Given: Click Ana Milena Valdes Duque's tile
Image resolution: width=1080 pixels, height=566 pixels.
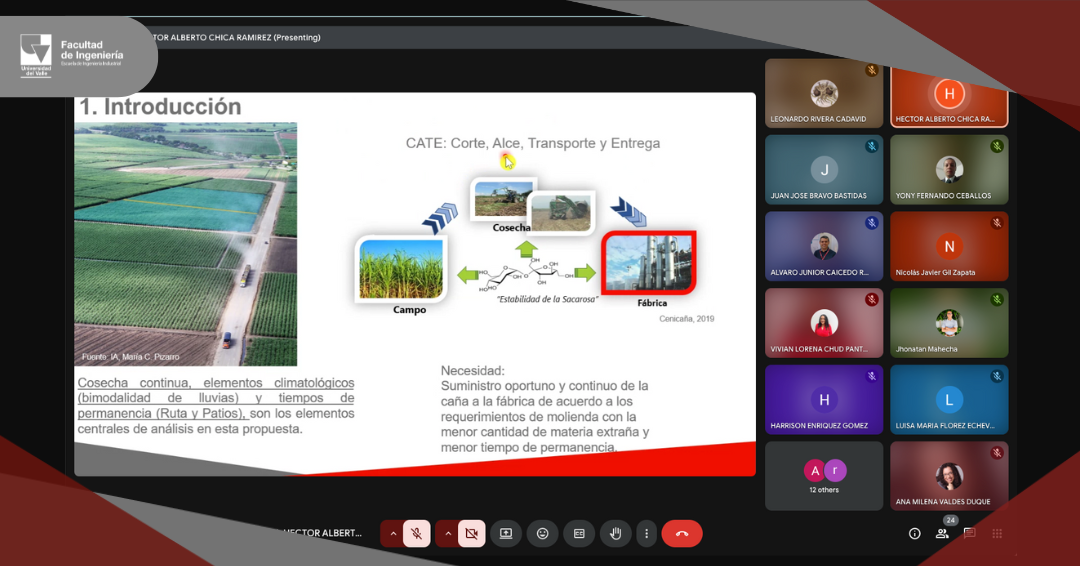Looking at the screenshot, I should click(948, 476).
